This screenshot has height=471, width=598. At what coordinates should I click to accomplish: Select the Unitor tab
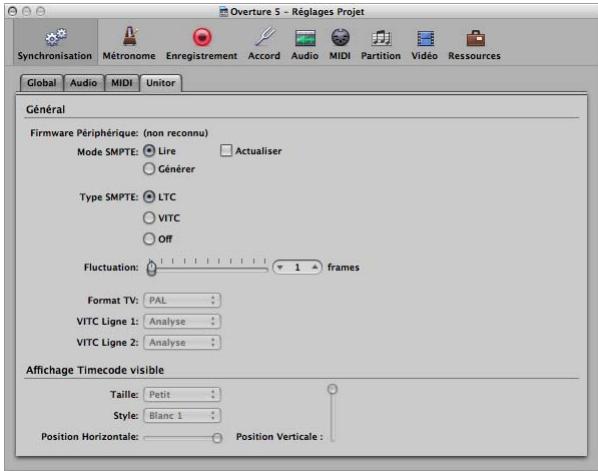(161, 83)
